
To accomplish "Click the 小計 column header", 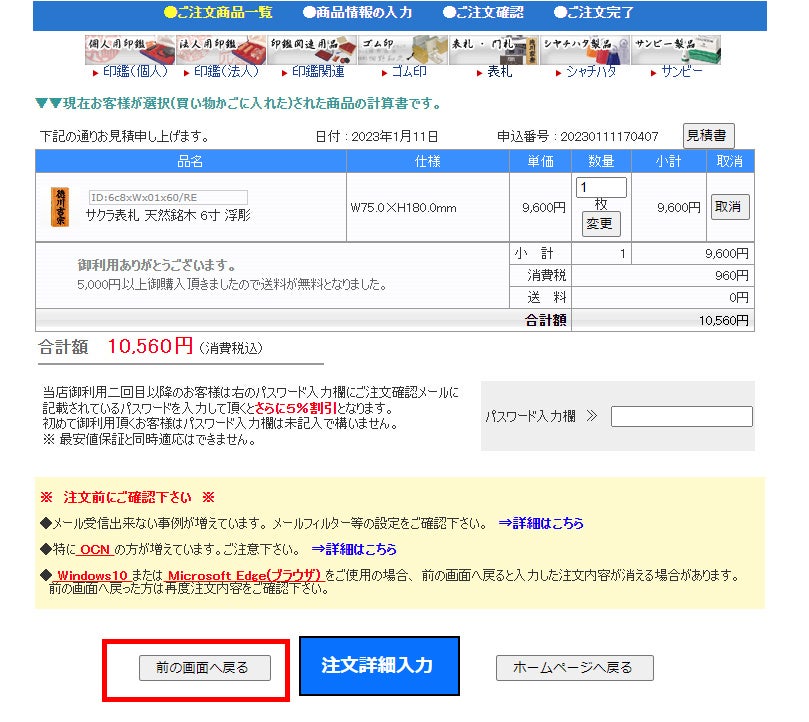I will pyautogui.click(x=669, y=162).
